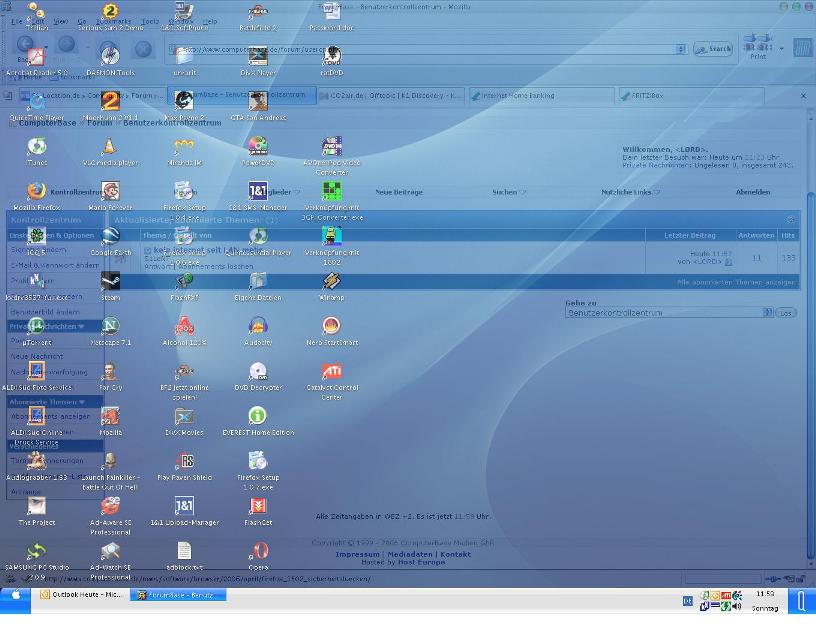Click the Print toolbar icon in Mozilla
Screen dimensions: 816x635
pos(758,47)
